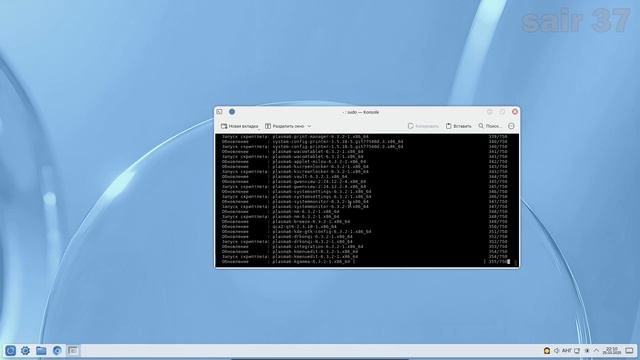Select the Konsole task entry on taskbar

pos(73,351)
